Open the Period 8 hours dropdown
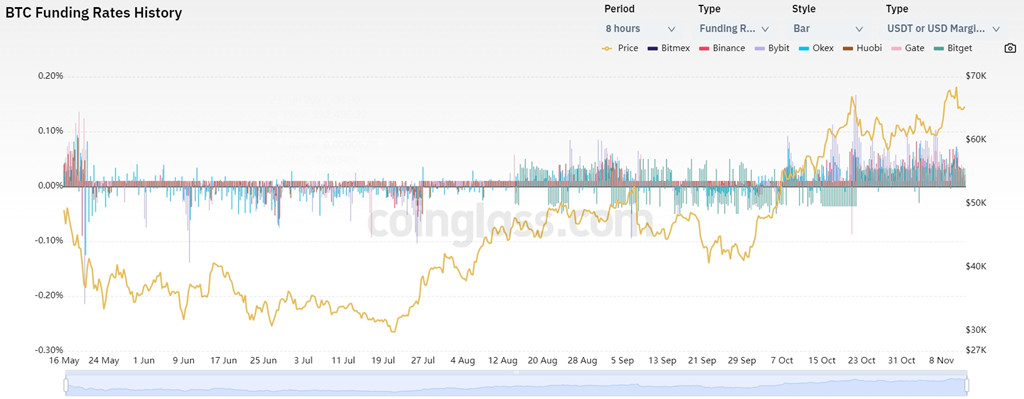 [641, 29]
